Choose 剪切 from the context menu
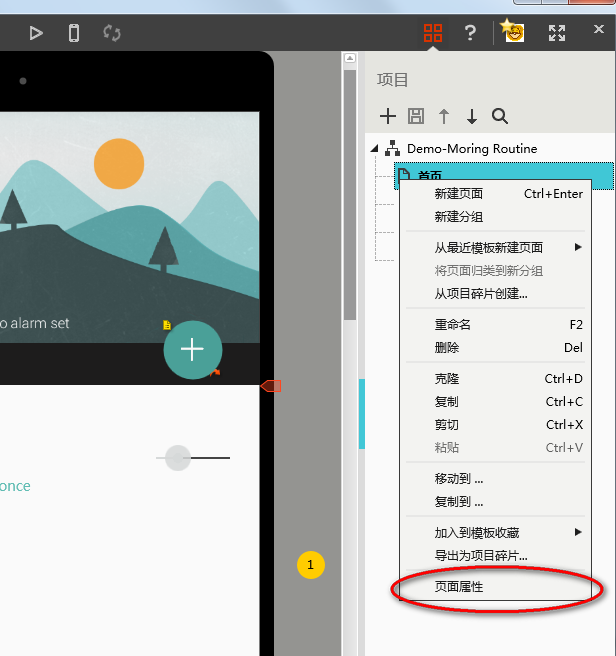Image resolution: width=616 pixels, height=656 pixels. [x=495, y=425]
